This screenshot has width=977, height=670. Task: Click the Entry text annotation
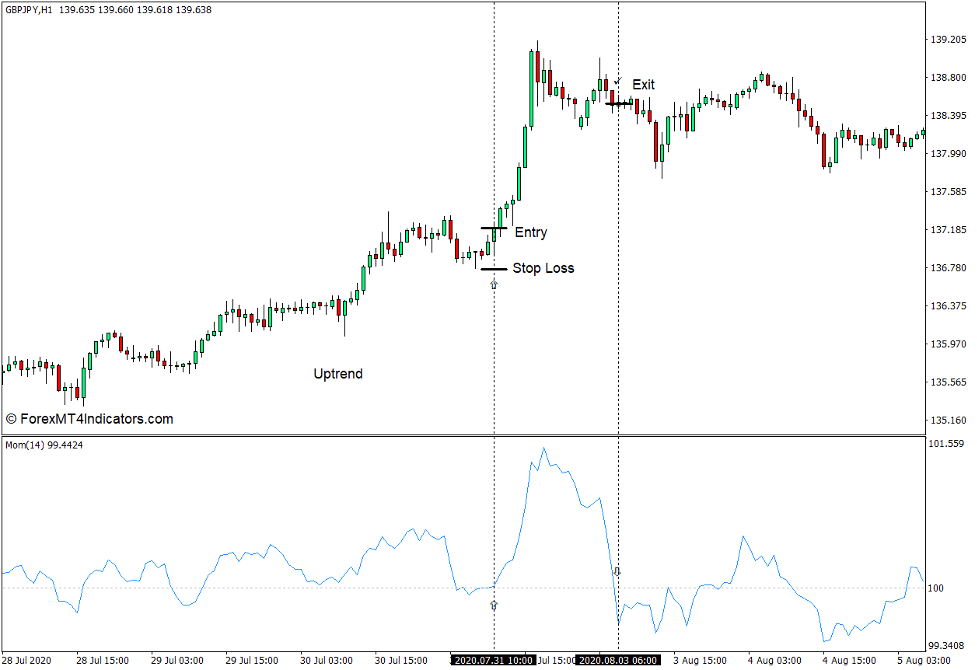(x=532, y=232)
